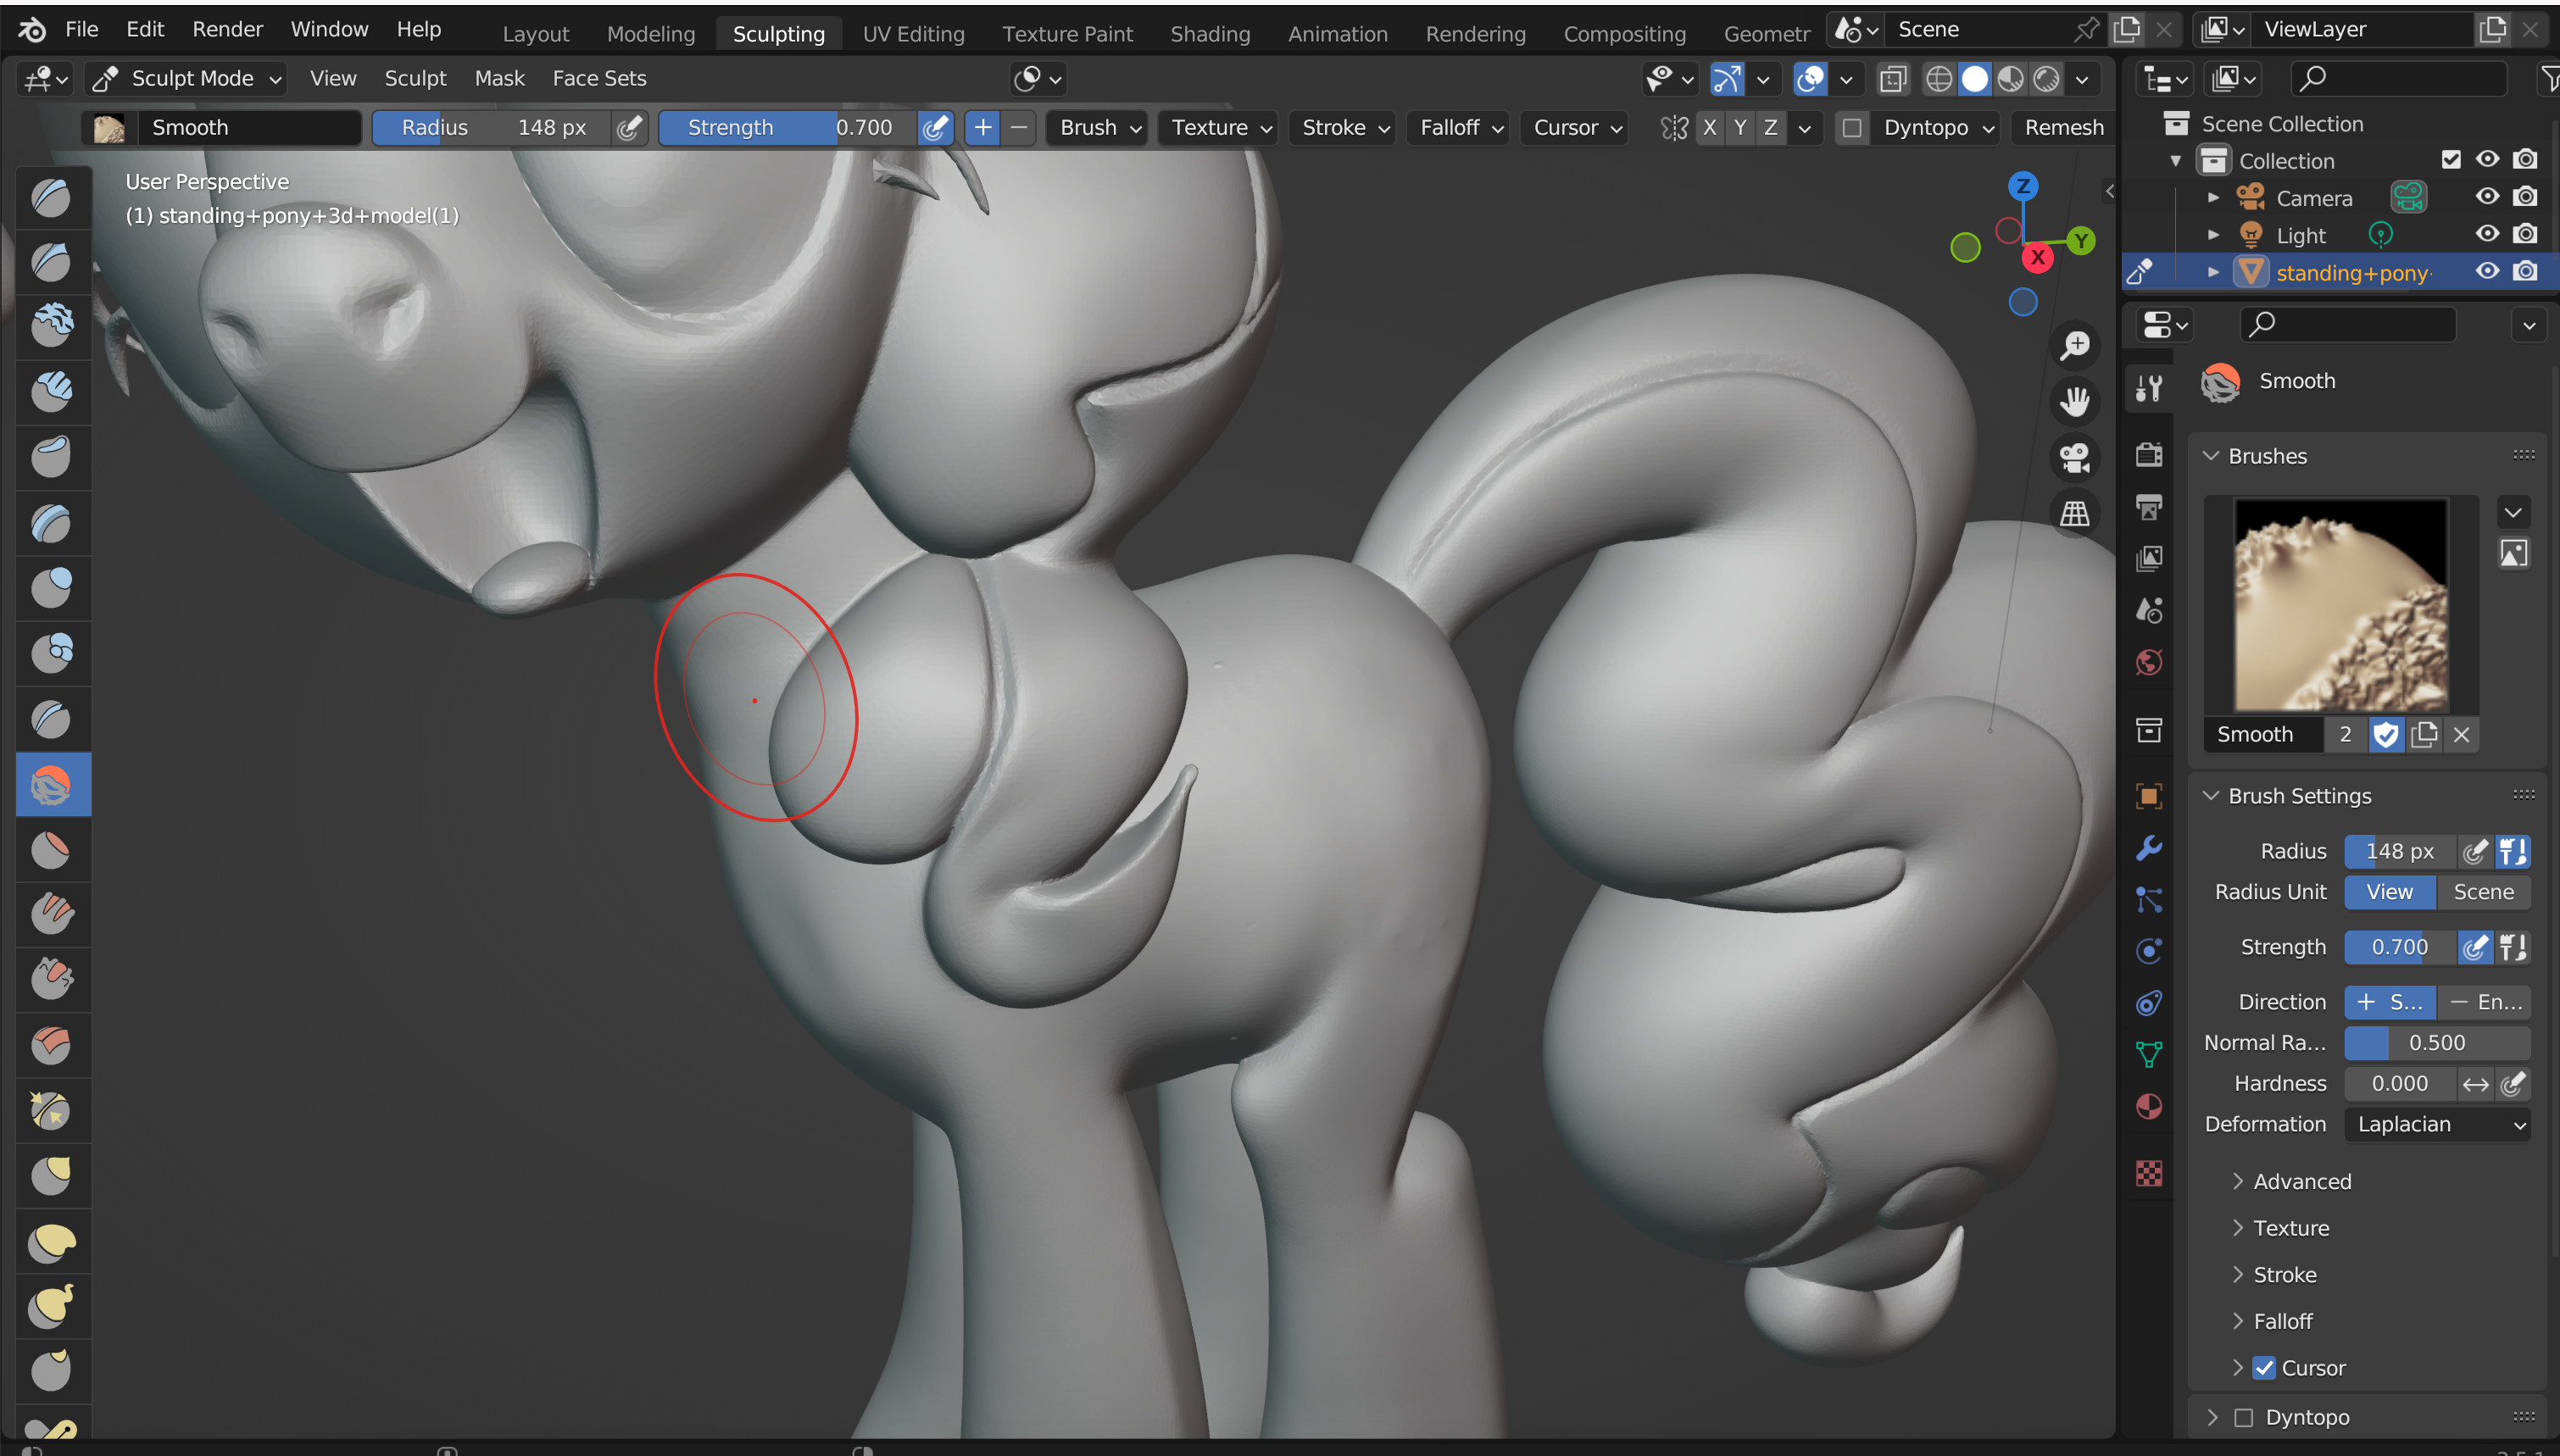
Task: Open the Material properties tab icon
Action: tap(2149, 1106)
